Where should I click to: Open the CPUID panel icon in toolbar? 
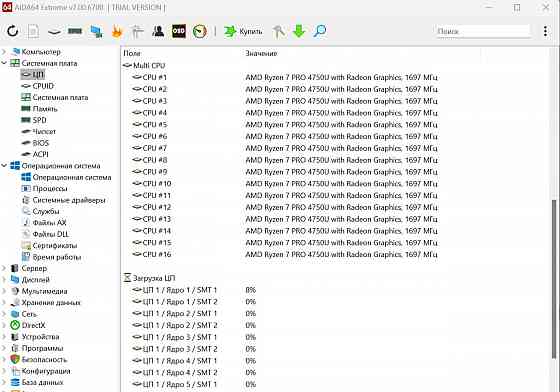click(137, 31)
